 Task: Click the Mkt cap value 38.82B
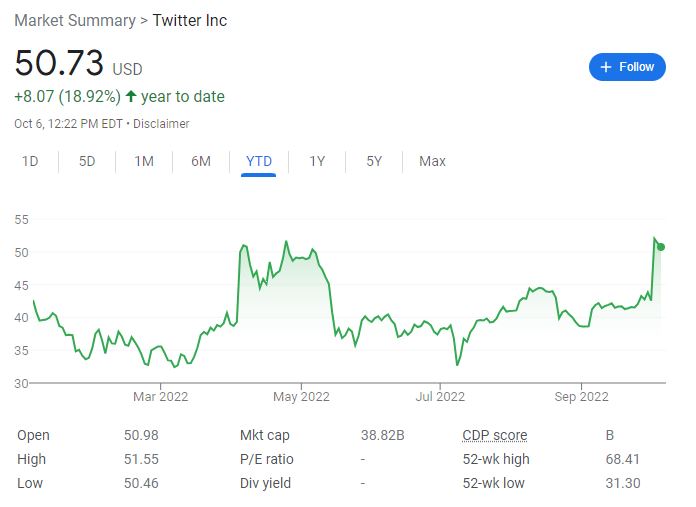click(x=382, y=435)
